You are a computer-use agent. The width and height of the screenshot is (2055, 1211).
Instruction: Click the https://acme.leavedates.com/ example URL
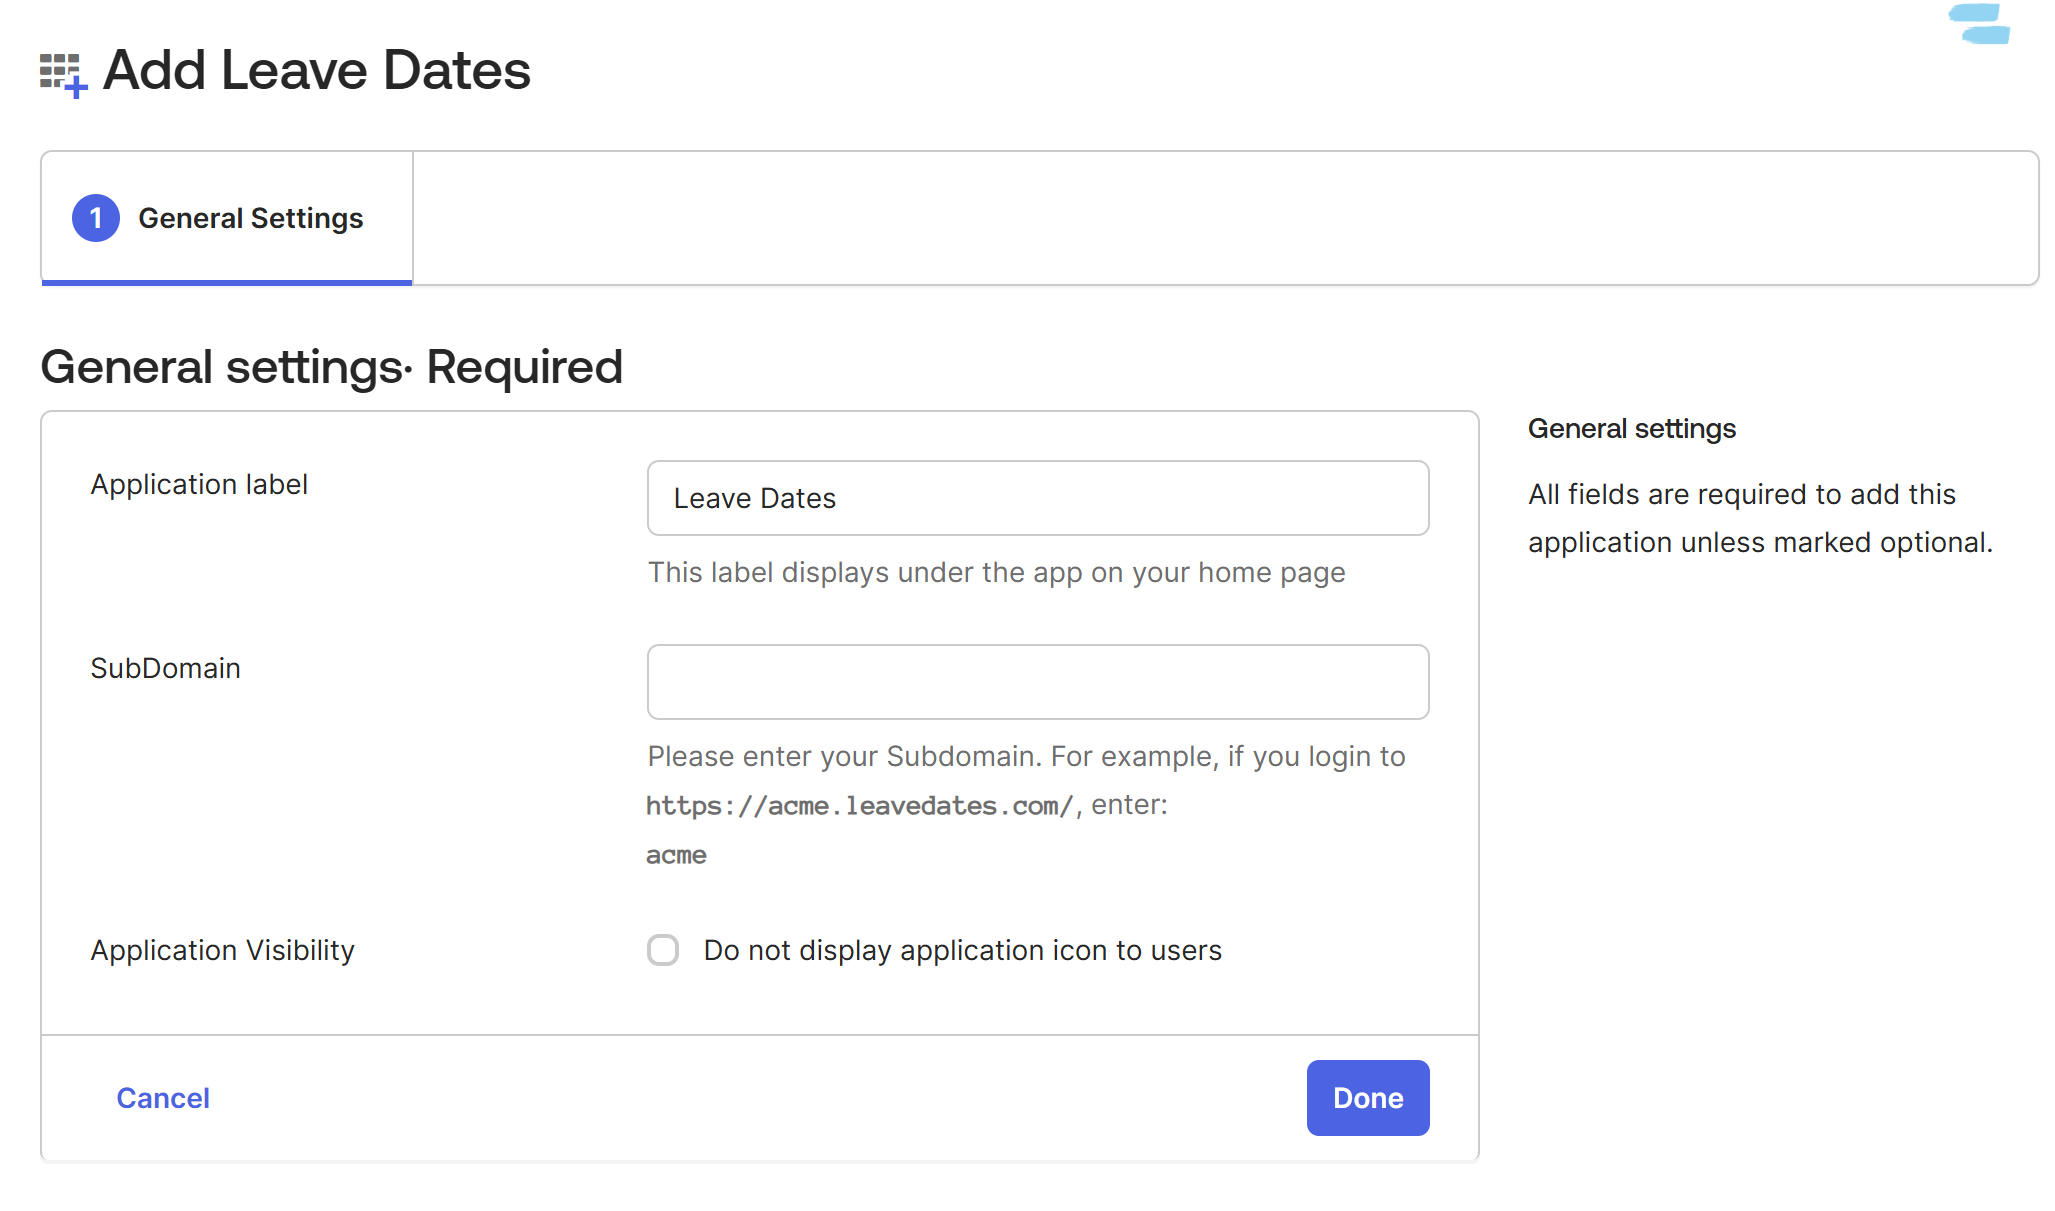click(x=860, y=806)
